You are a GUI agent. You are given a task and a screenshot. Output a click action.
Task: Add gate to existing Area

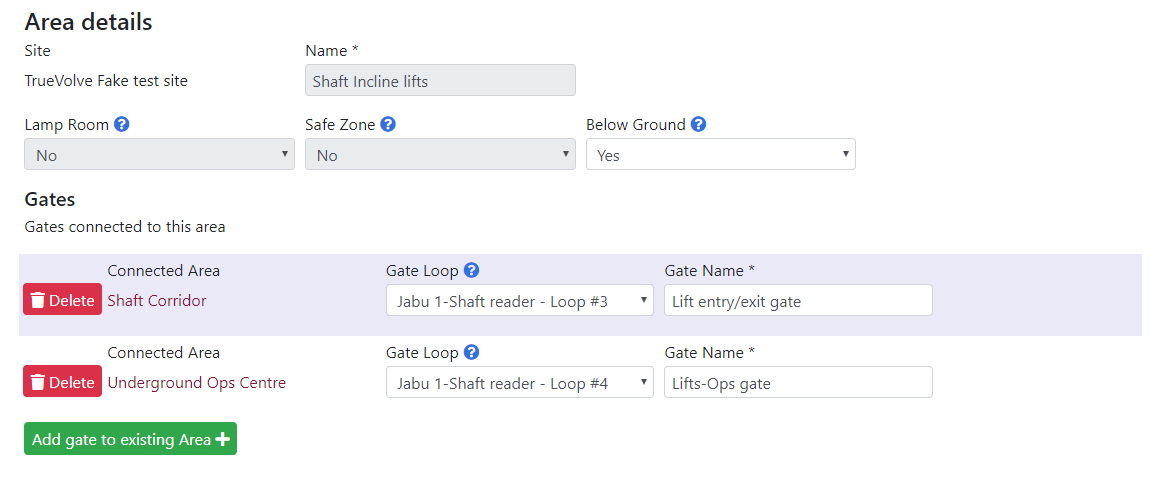click(130, 439)
